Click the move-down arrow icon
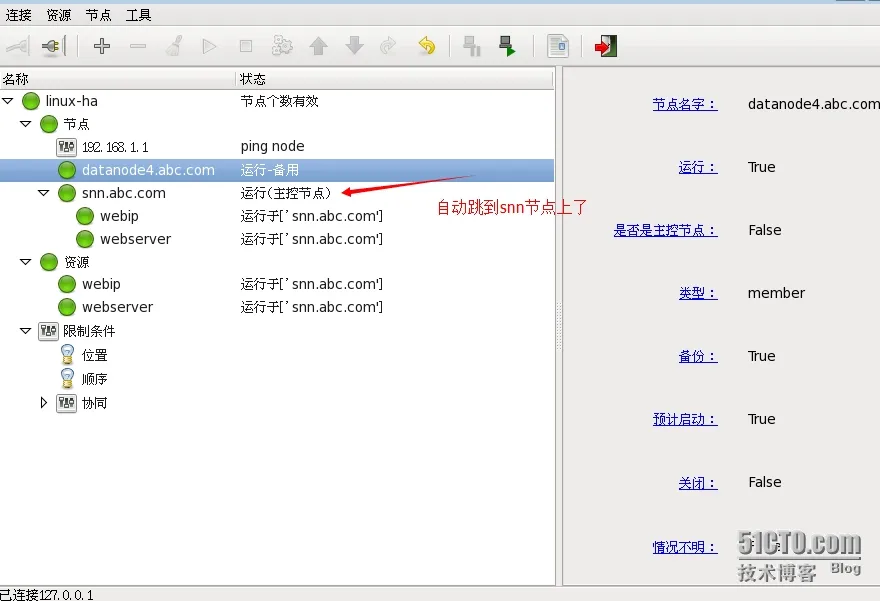Image resolution: width=880 pixels, height=601 pixels. pos(354,46)
